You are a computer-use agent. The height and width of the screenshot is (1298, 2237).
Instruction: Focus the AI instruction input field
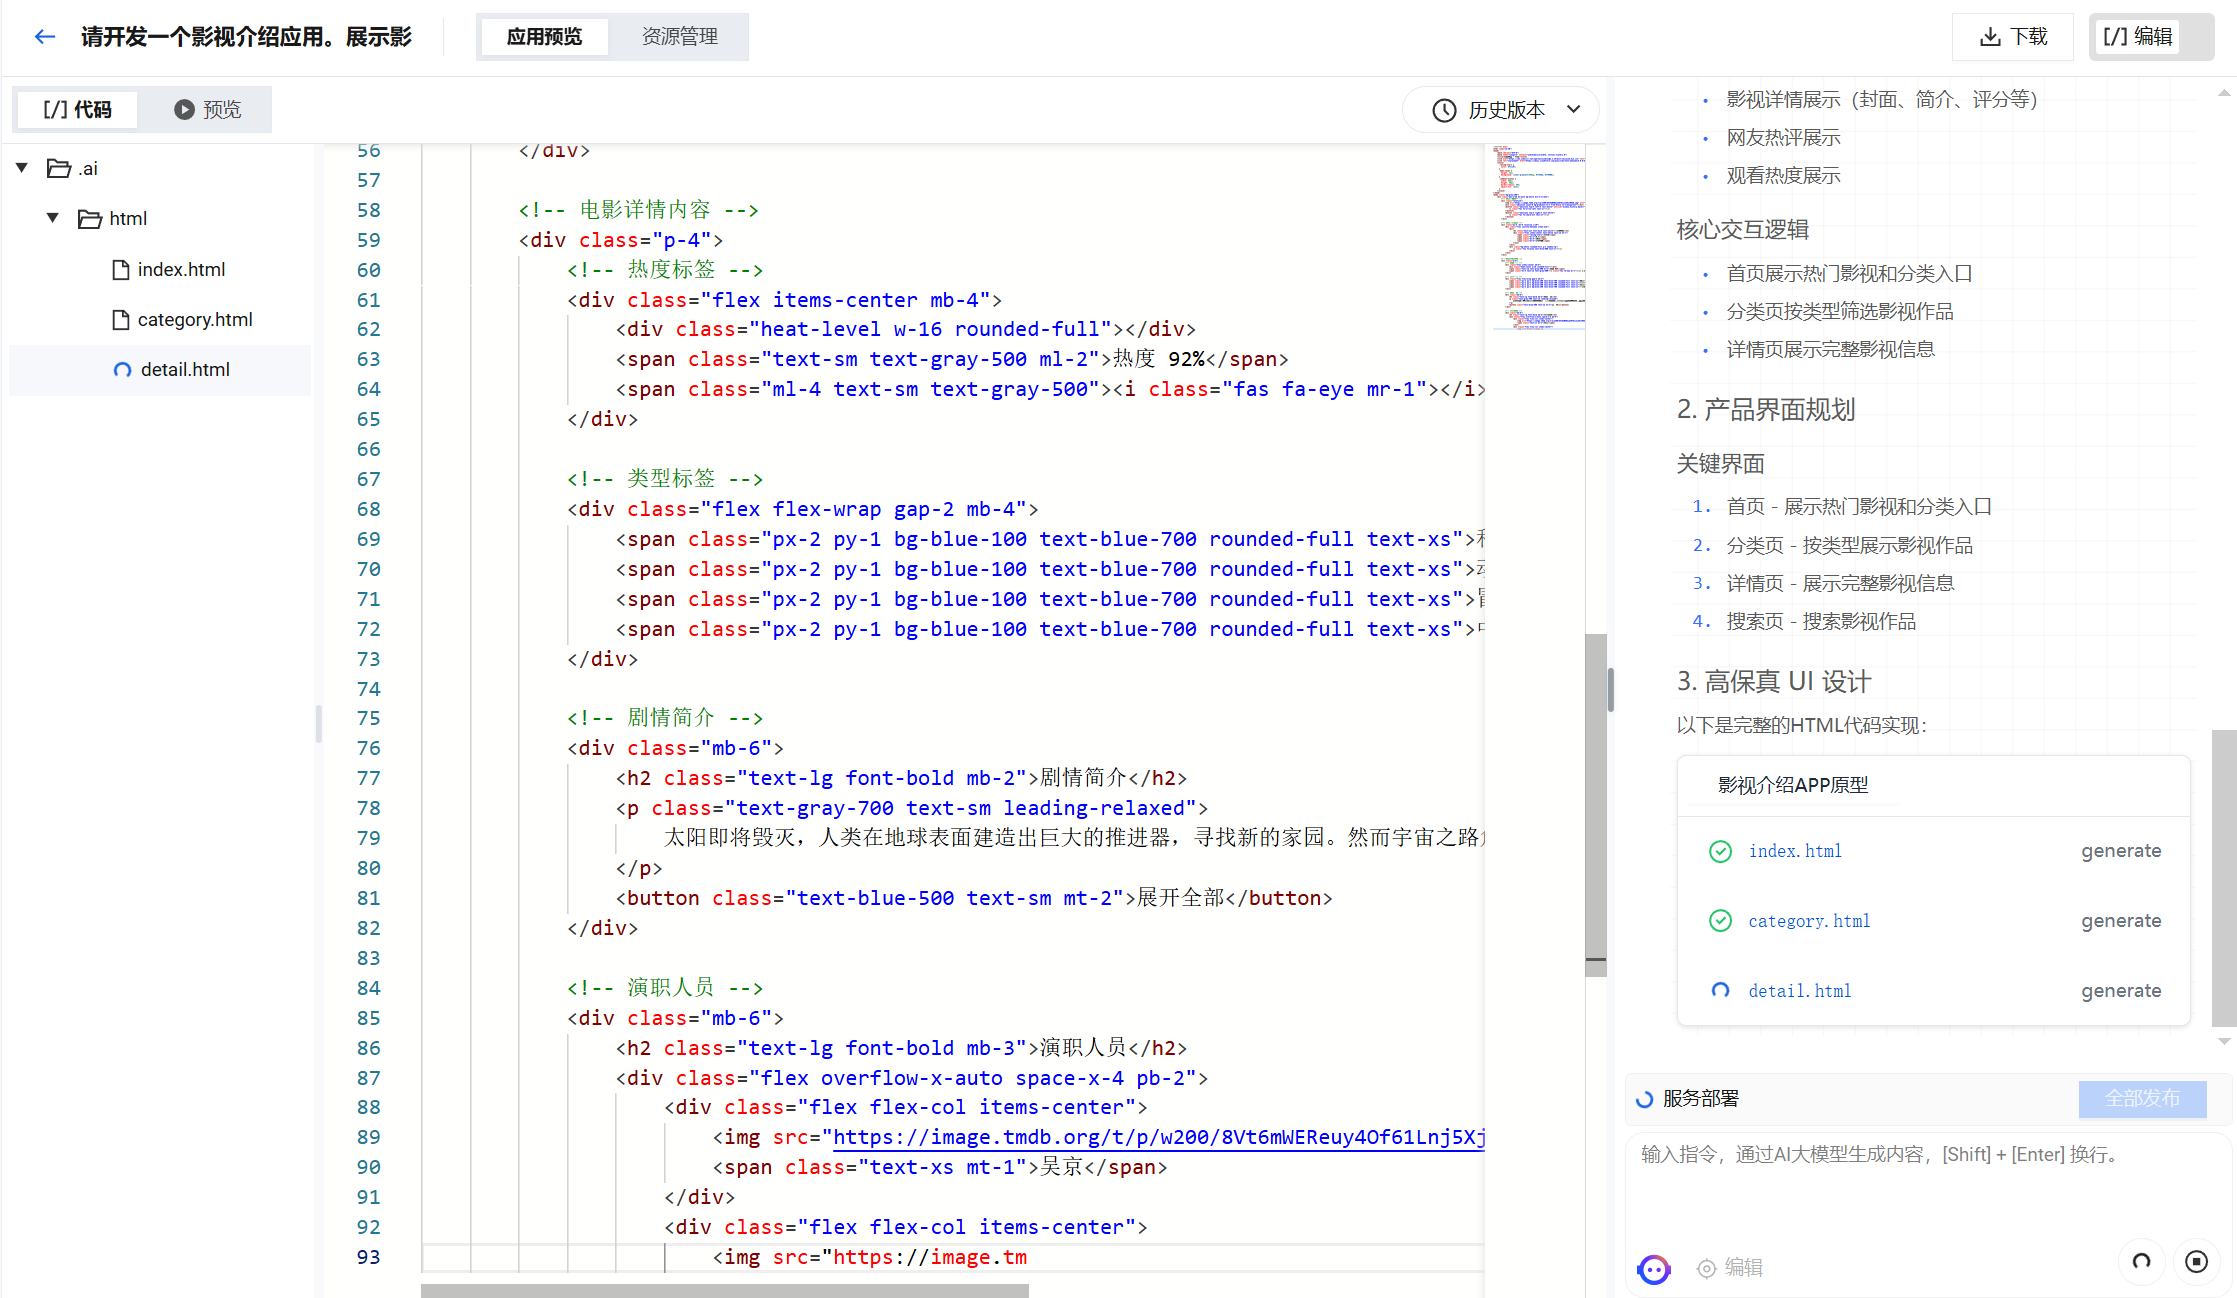[1930, 1185]
